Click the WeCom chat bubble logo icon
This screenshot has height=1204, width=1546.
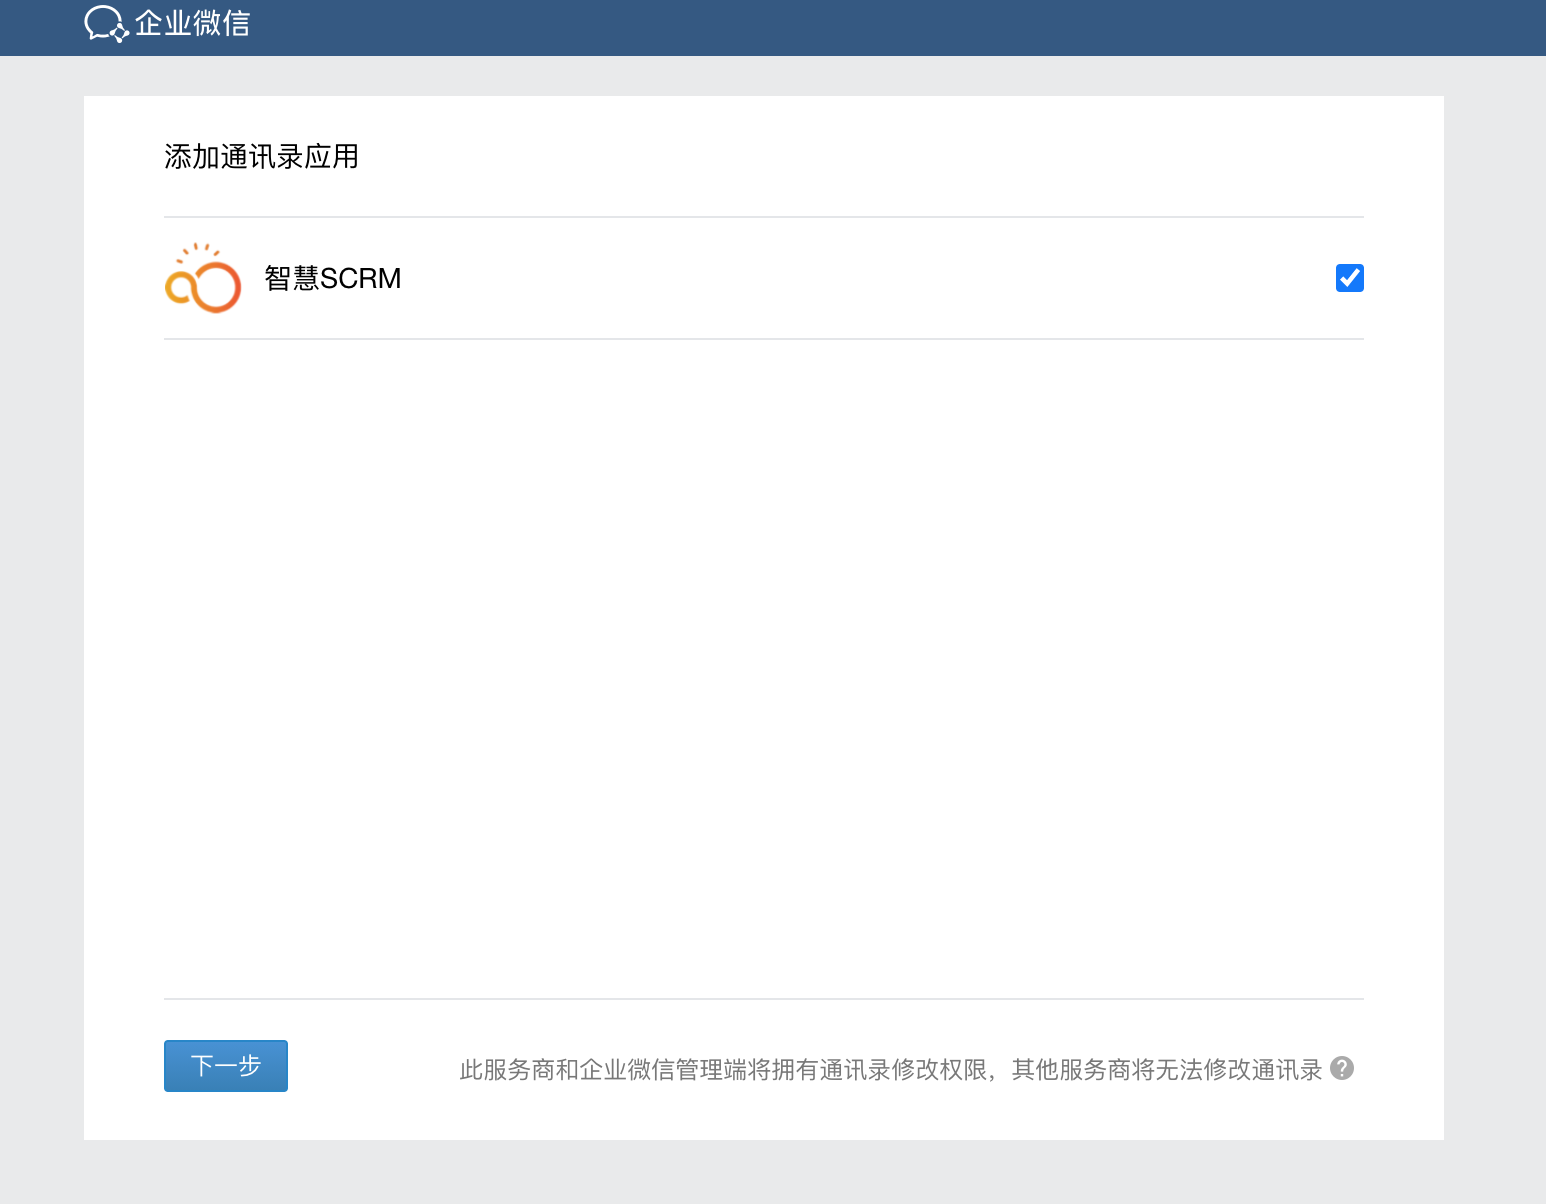[x=106, y=23]
